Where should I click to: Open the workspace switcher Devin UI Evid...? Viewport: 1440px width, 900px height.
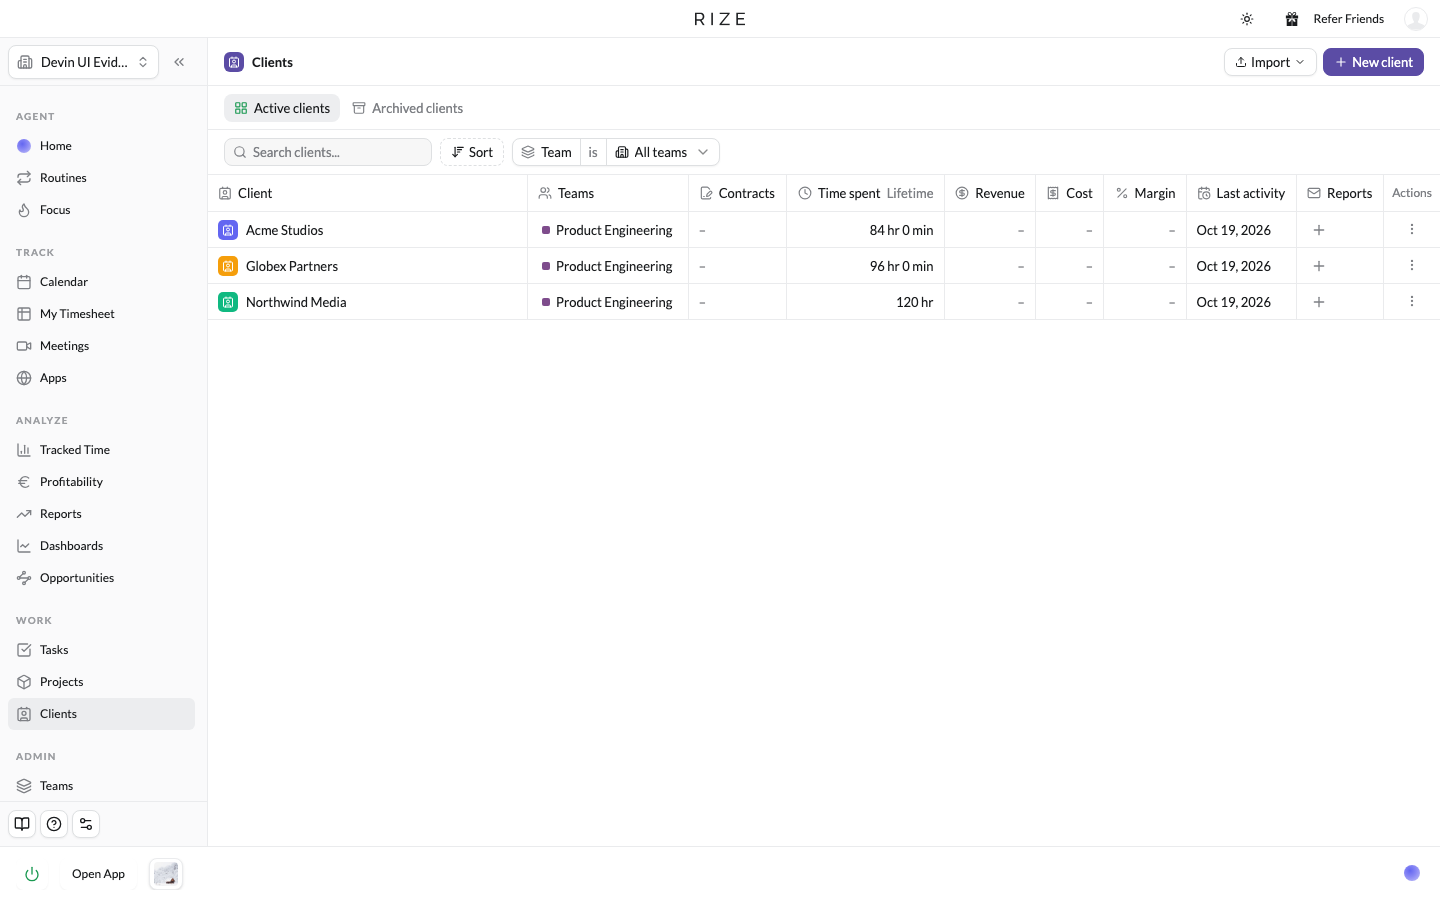point(84,62)
